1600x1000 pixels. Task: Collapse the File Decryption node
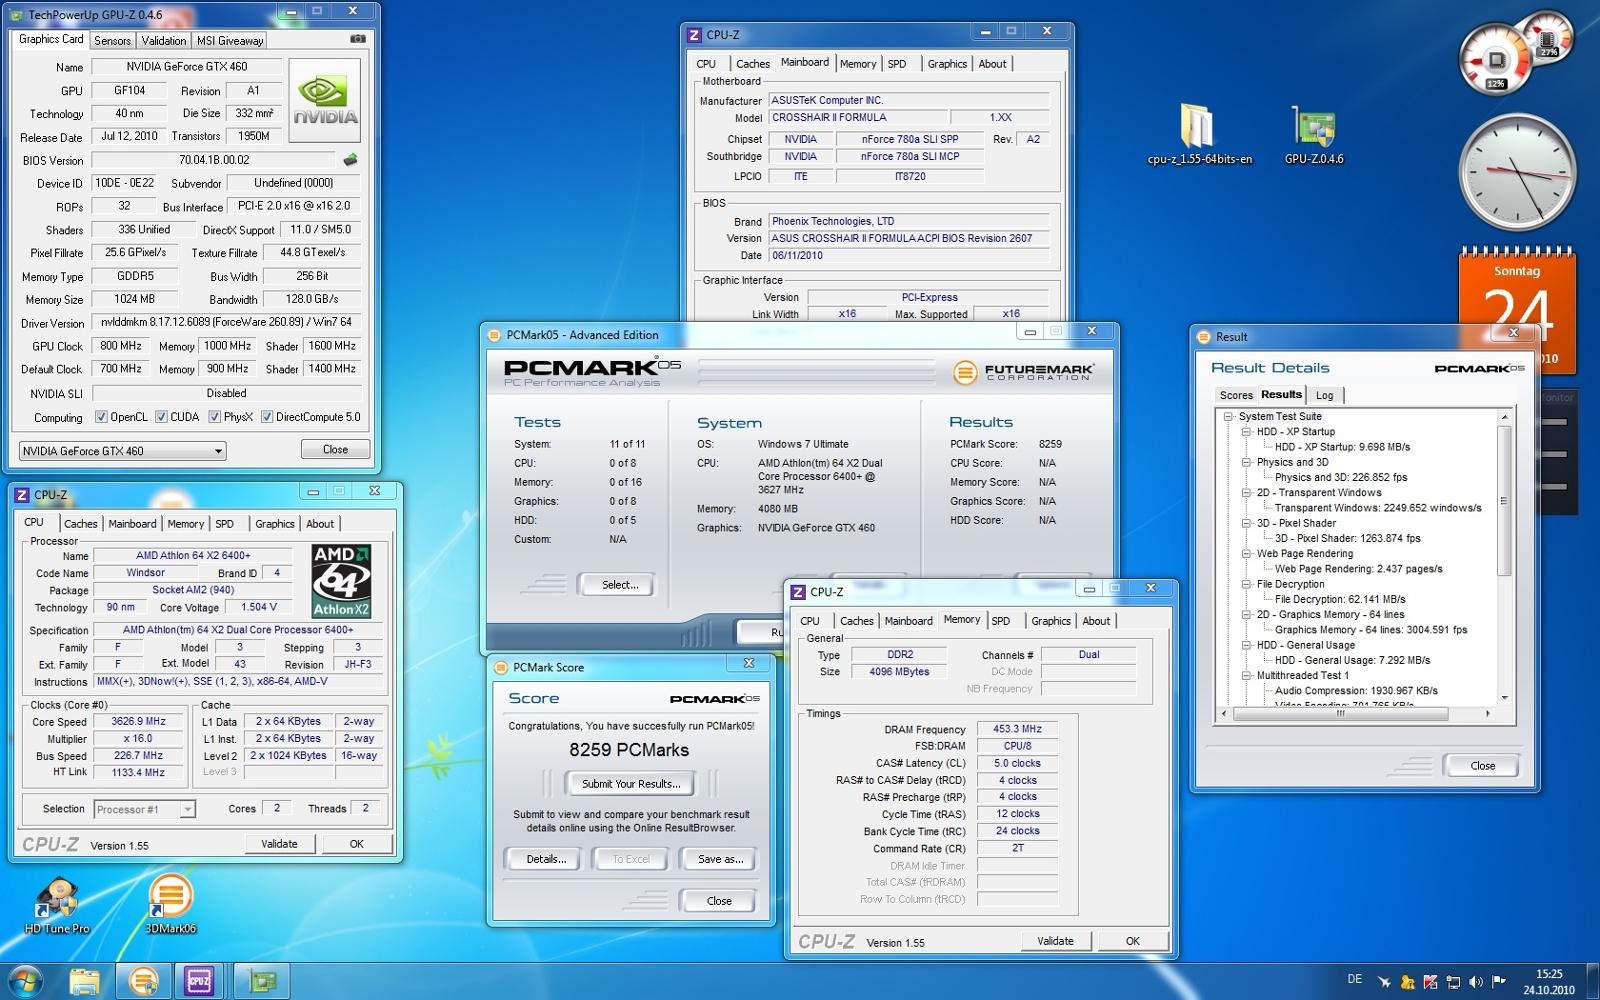point(1246,585)
